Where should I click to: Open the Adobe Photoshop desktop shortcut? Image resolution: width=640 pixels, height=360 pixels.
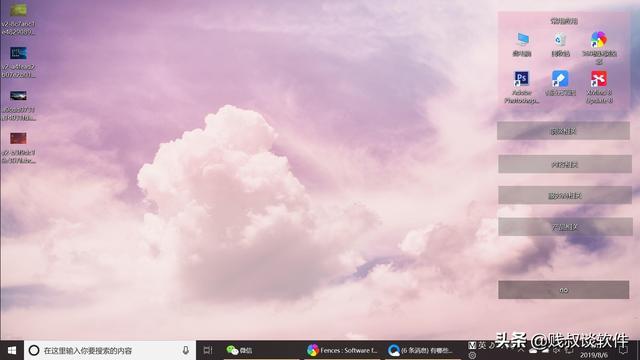tap(521, 87)
